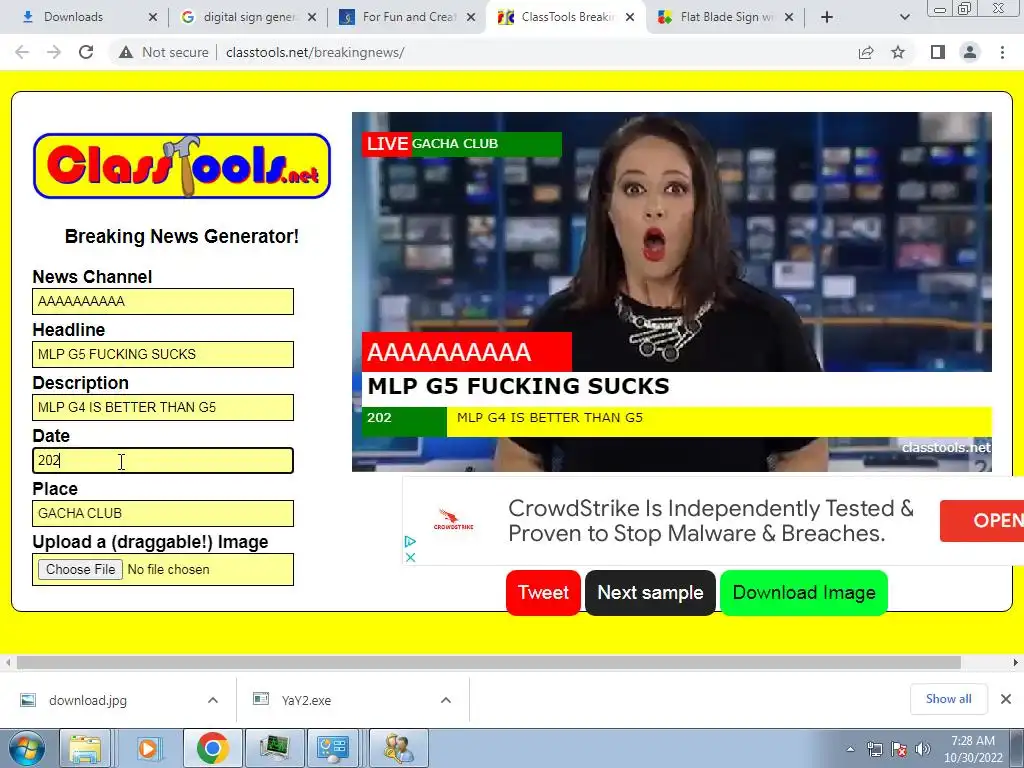Close the digital sign generator tab
This screenshot has height=768, width=1024.
pyautogui.click(x=312, y=17)
